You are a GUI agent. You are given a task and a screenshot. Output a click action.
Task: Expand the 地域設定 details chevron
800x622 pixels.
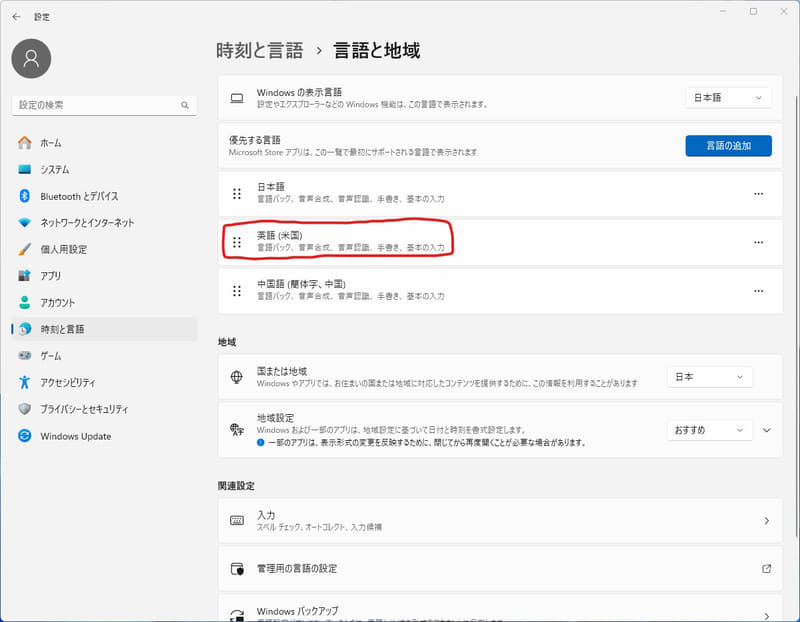point(766,430)
